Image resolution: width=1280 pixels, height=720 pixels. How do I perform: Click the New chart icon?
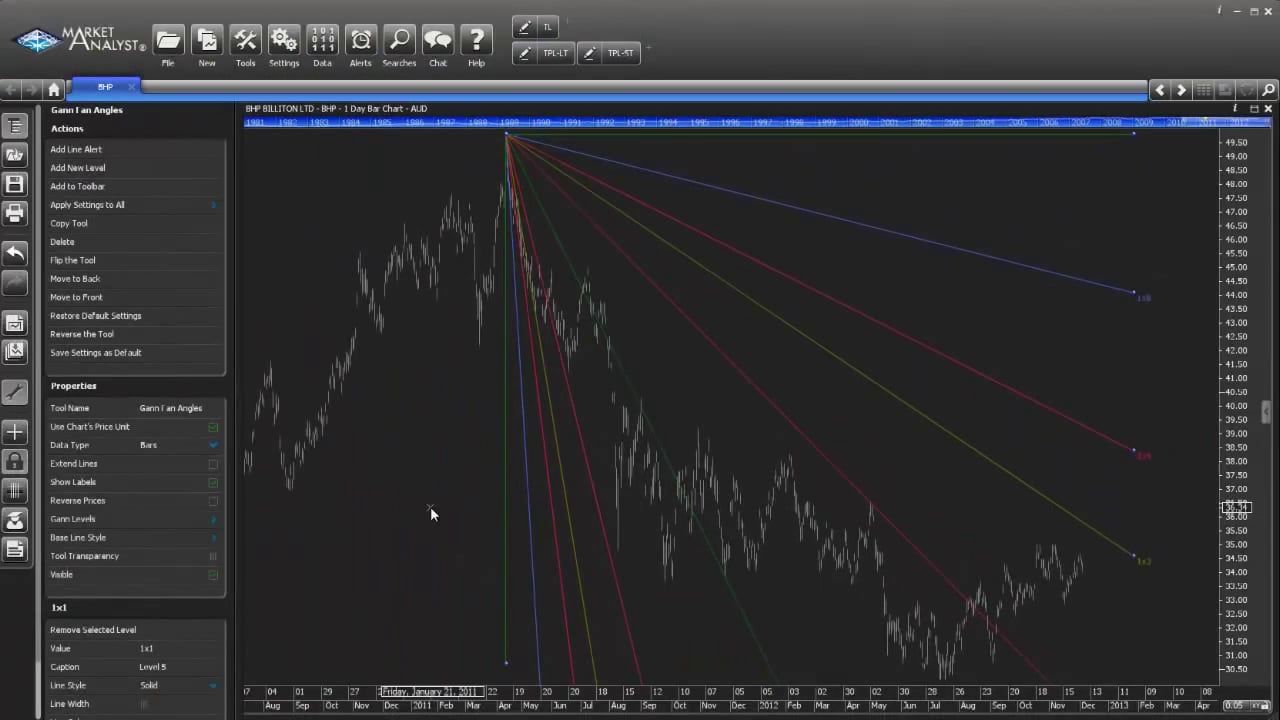click(x=207, y=41)
